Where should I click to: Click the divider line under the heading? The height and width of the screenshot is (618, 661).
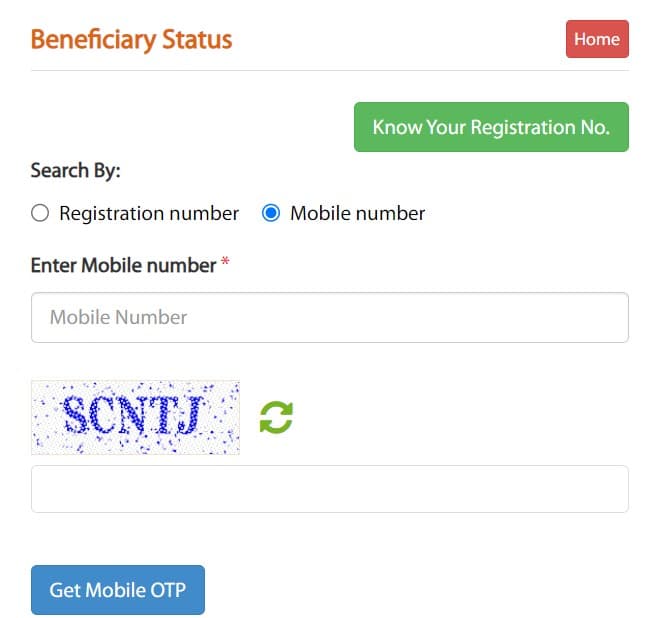[330, 70]
